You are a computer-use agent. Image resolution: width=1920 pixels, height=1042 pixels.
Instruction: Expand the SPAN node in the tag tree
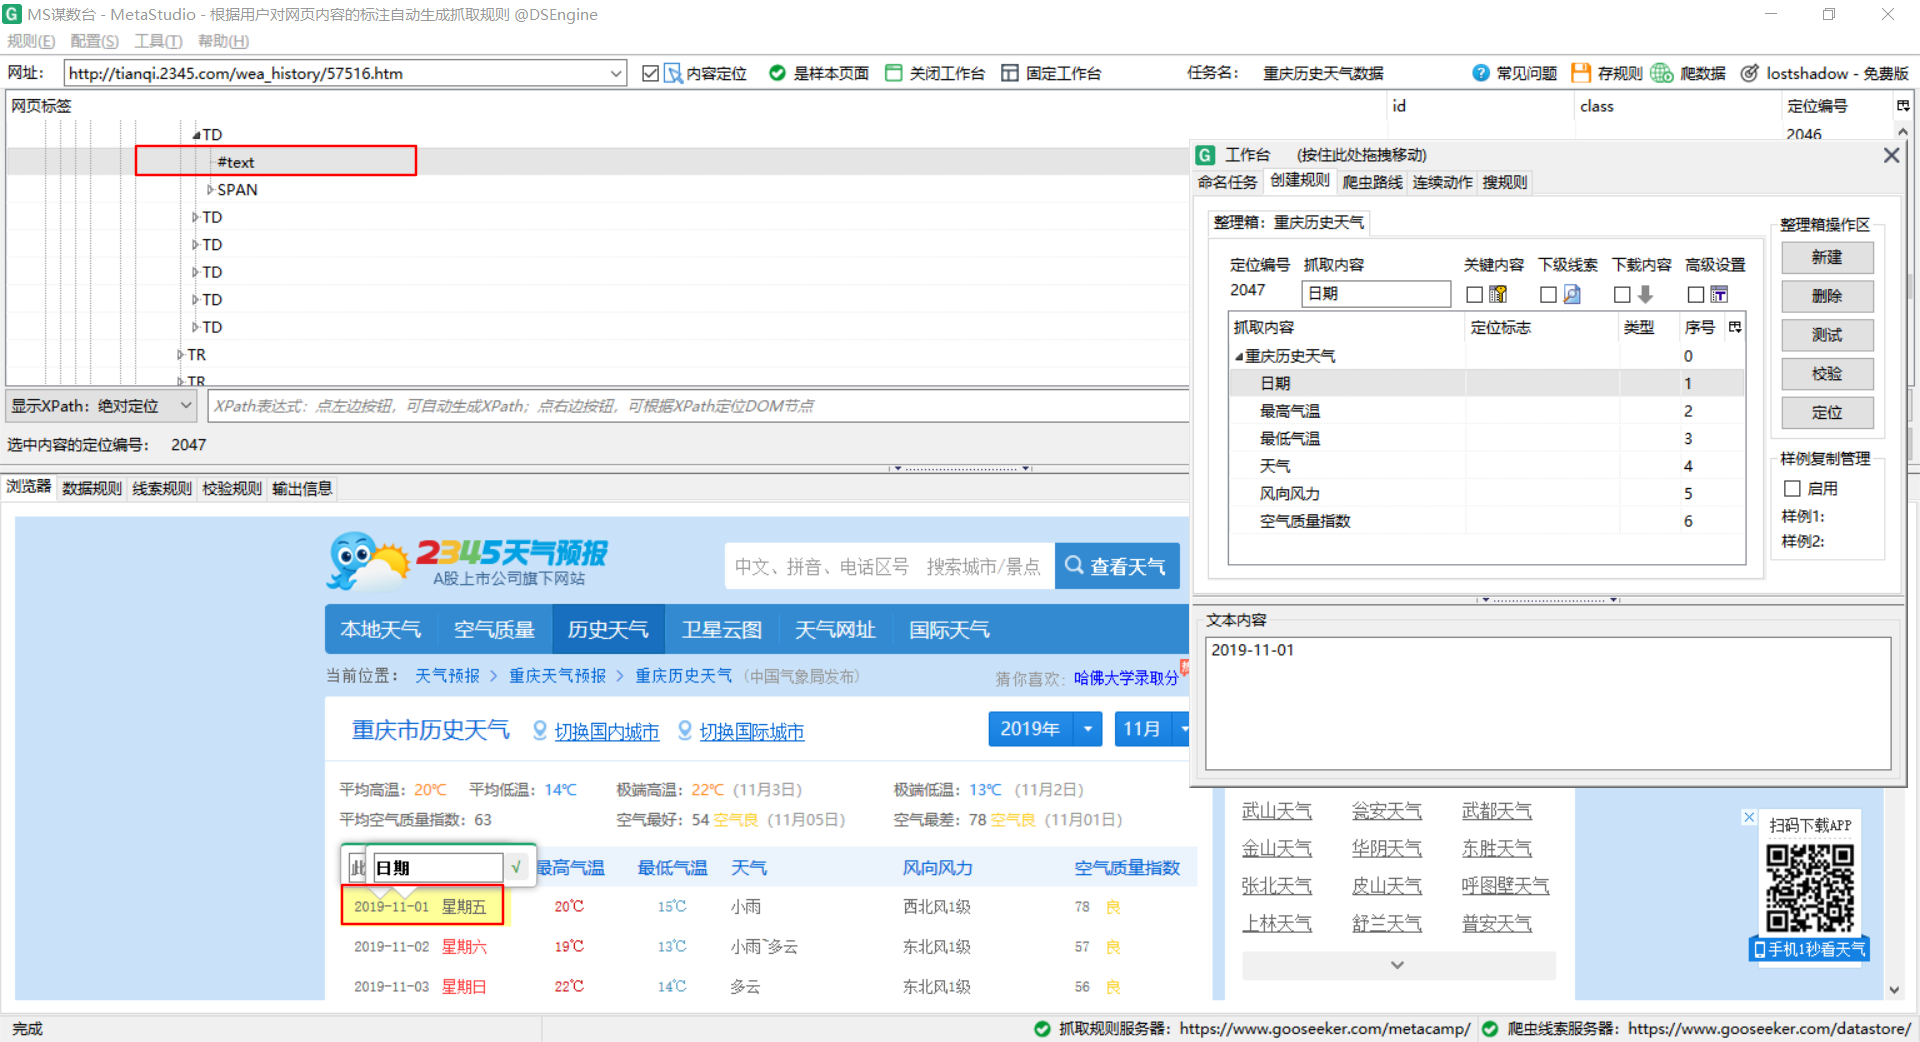(210, 189)
